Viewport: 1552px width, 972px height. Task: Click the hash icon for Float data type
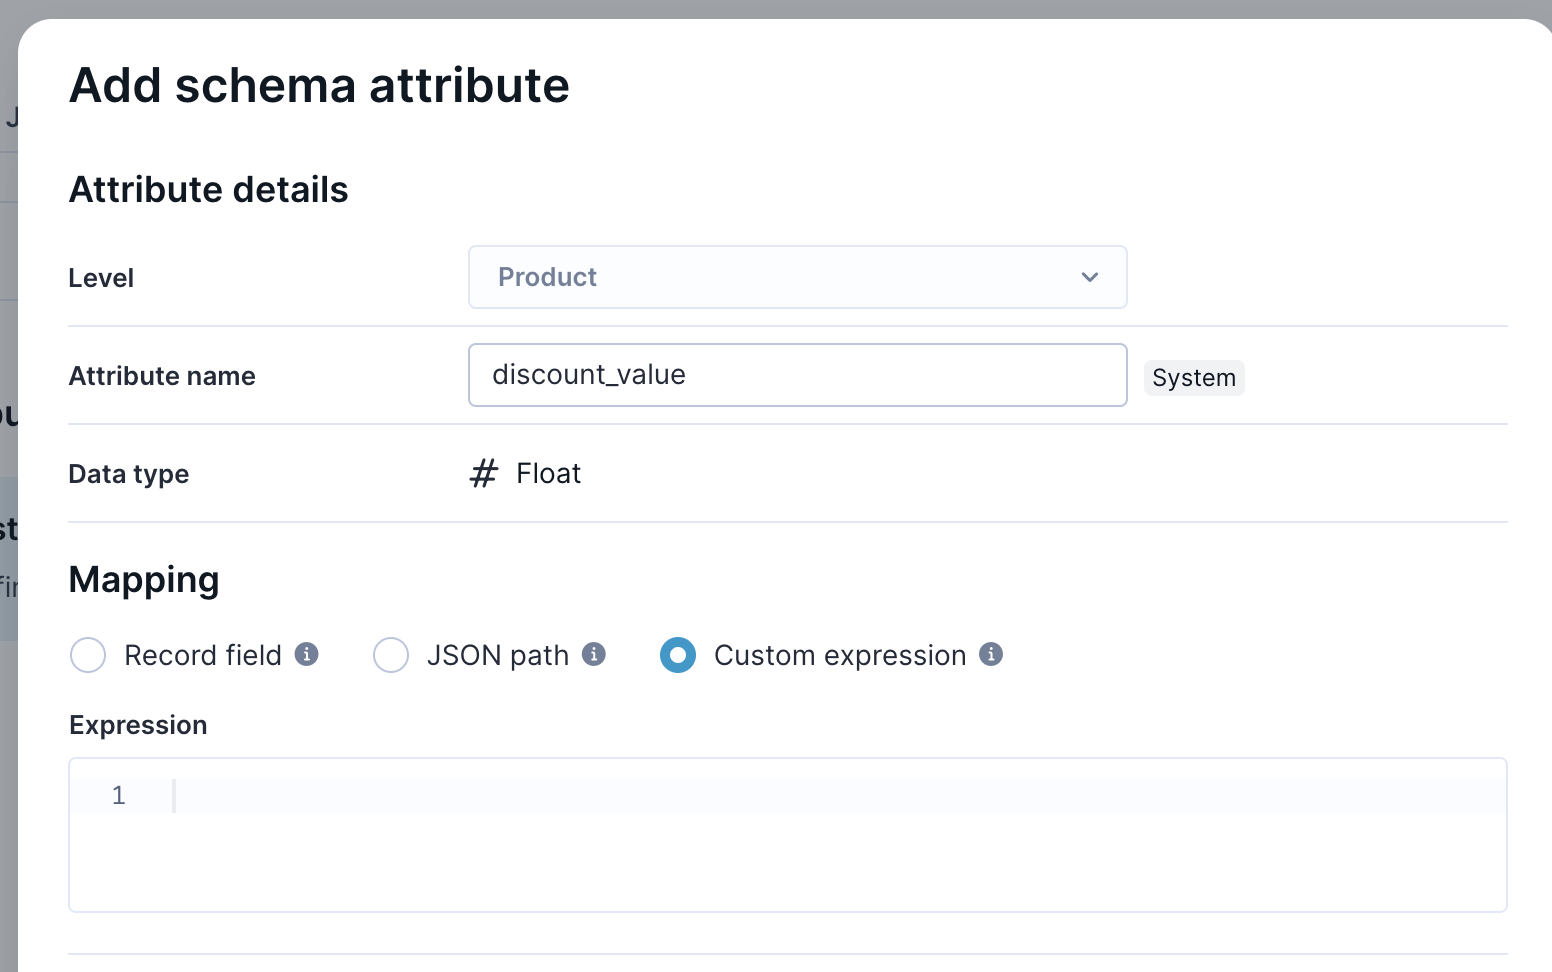(484, 473)
